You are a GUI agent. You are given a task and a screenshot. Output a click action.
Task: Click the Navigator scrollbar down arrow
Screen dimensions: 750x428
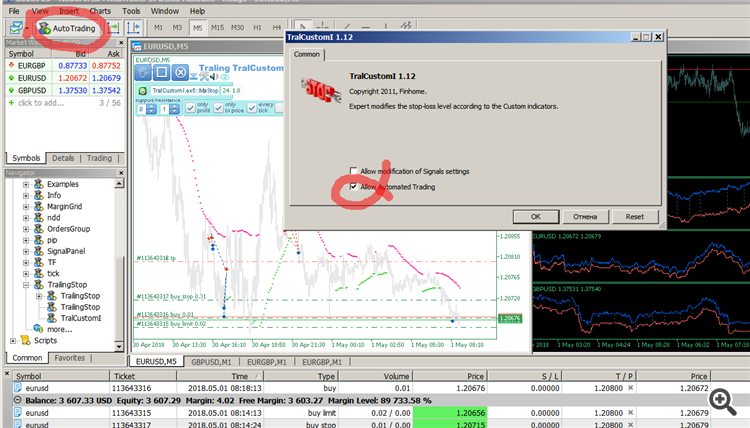pyautogui.click(x=119, y=346)
